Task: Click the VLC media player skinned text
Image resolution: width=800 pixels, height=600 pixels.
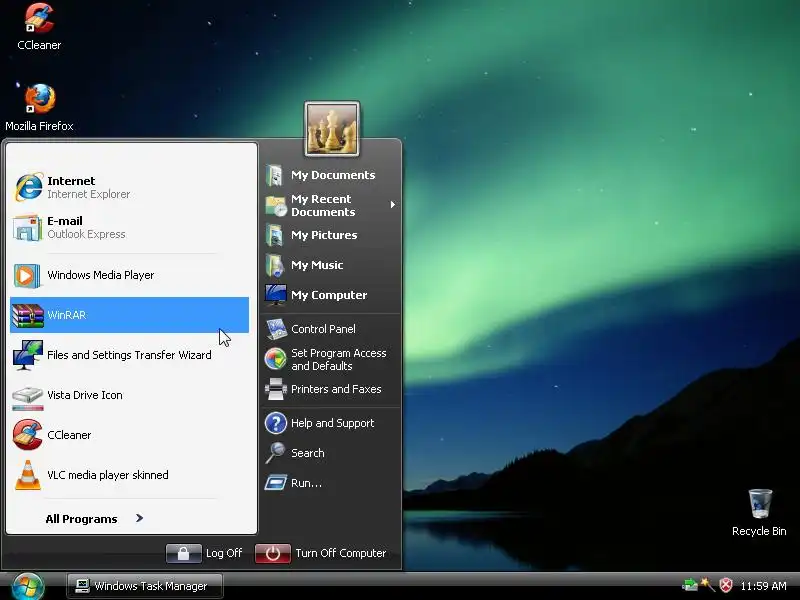Action: (x=108, y=475)
